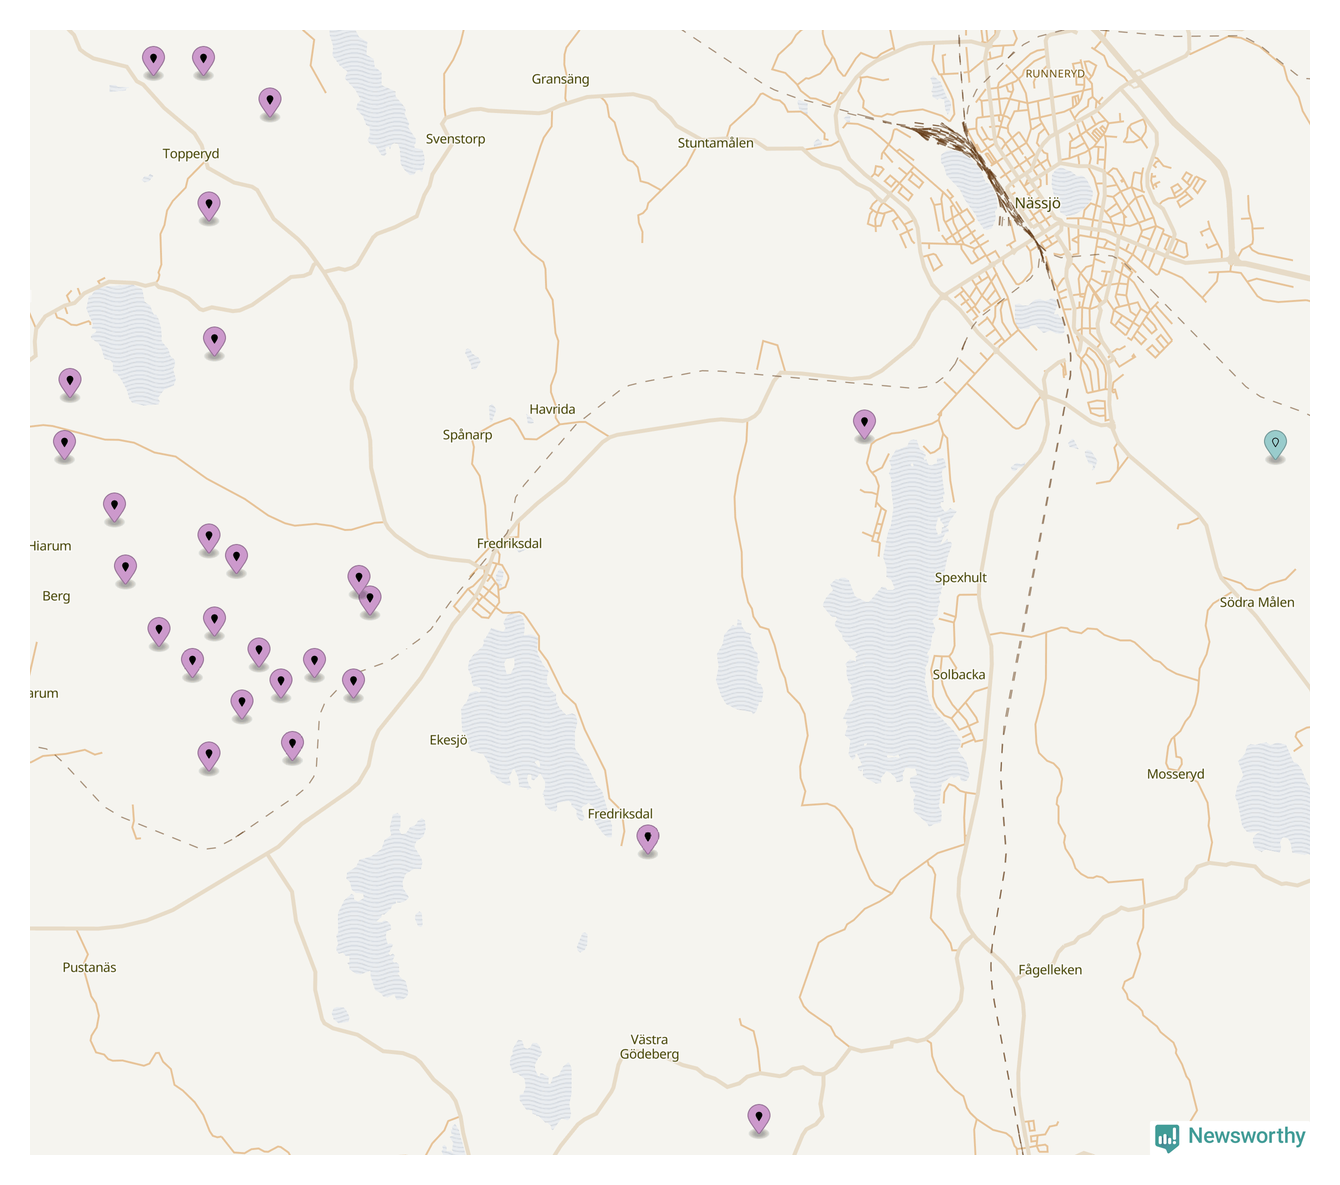1340x1185 pixels.
Task: Select the purple marker southwest of Nässjö town
Action: pos(864,423)
